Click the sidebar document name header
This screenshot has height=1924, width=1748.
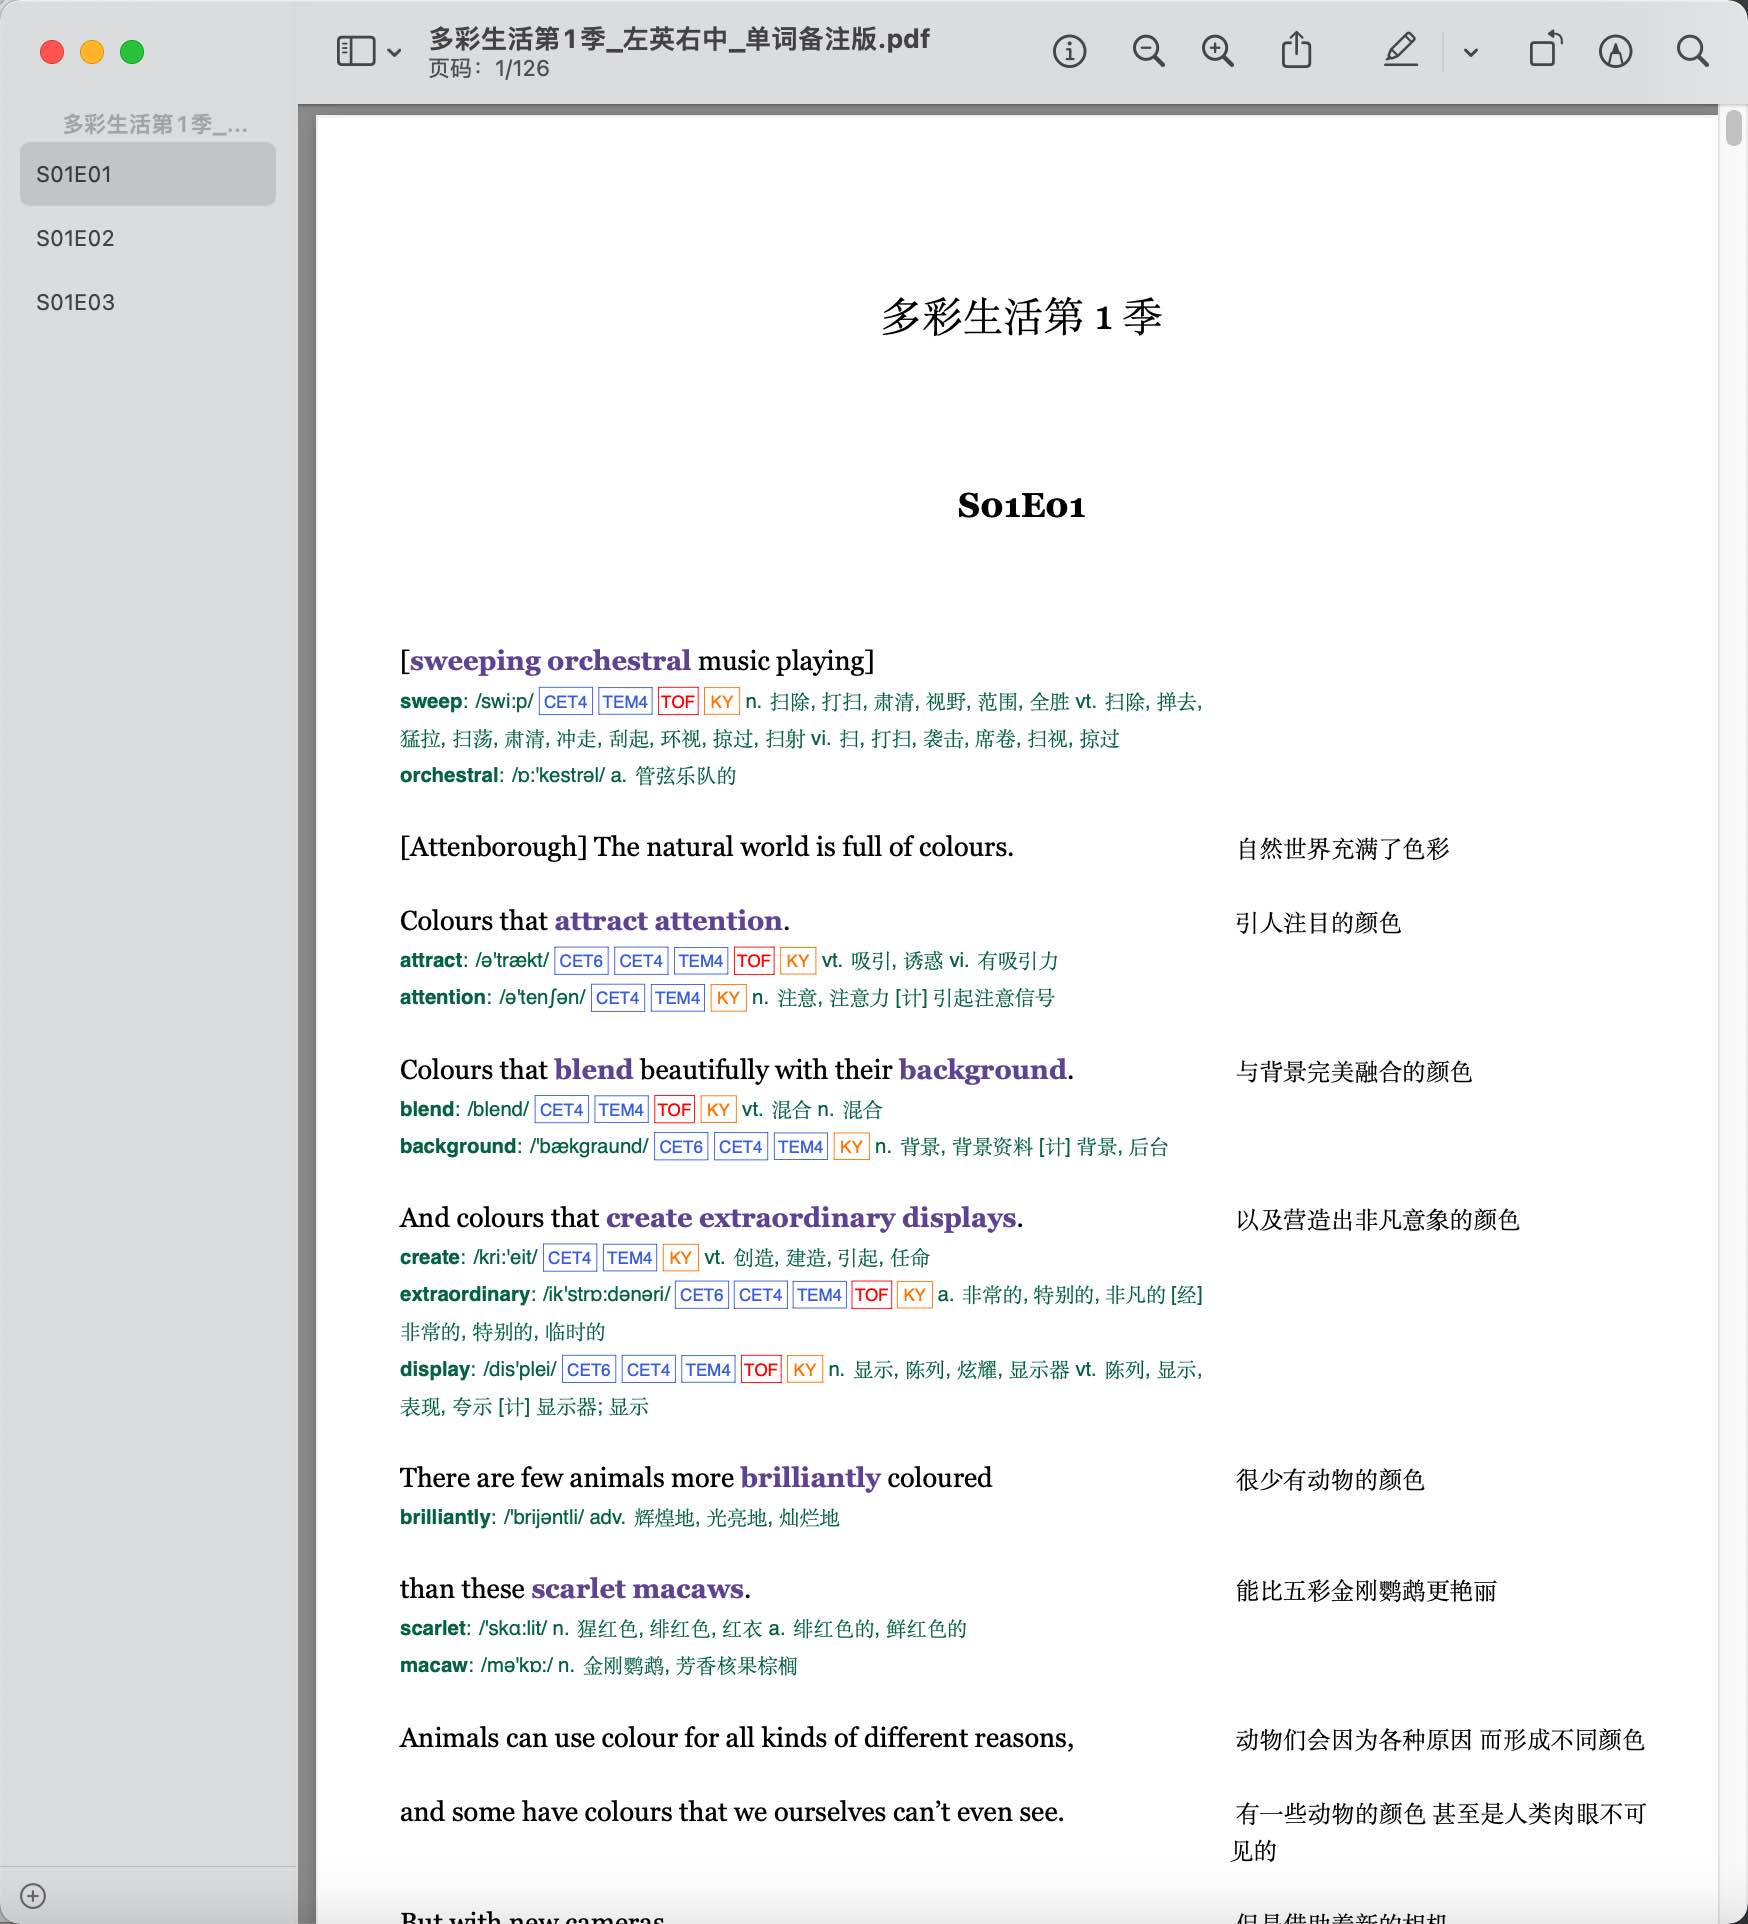pyautogui.click(x=155, y=124)
